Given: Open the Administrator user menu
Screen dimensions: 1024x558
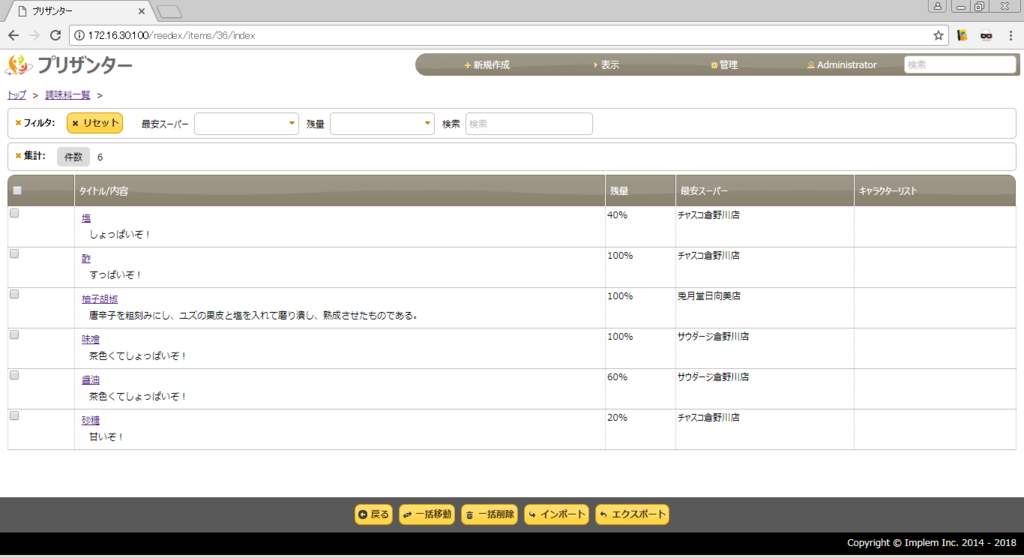Looking at the screenshot, I should 842,65.
